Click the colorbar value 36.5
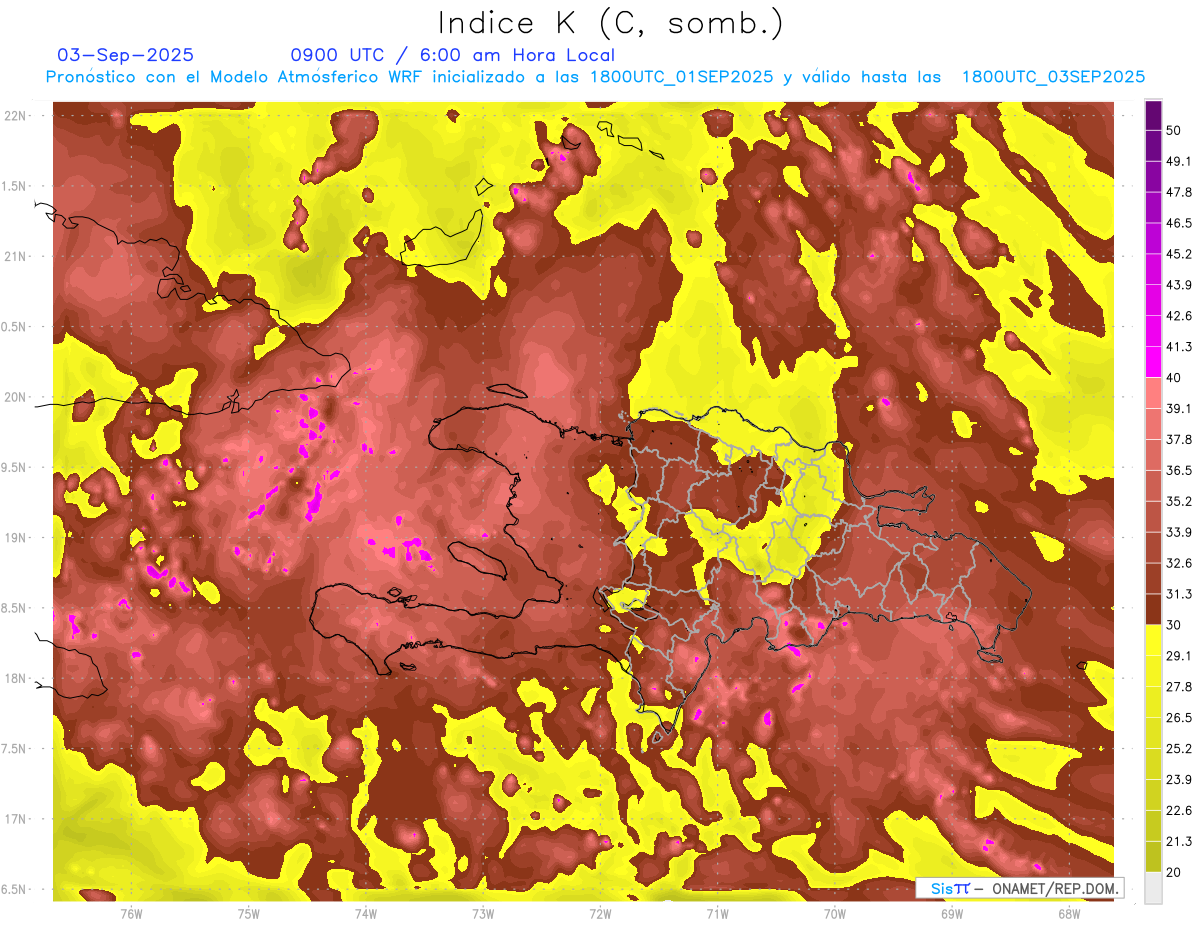The image size is (1200, 927). [1178, 472]
